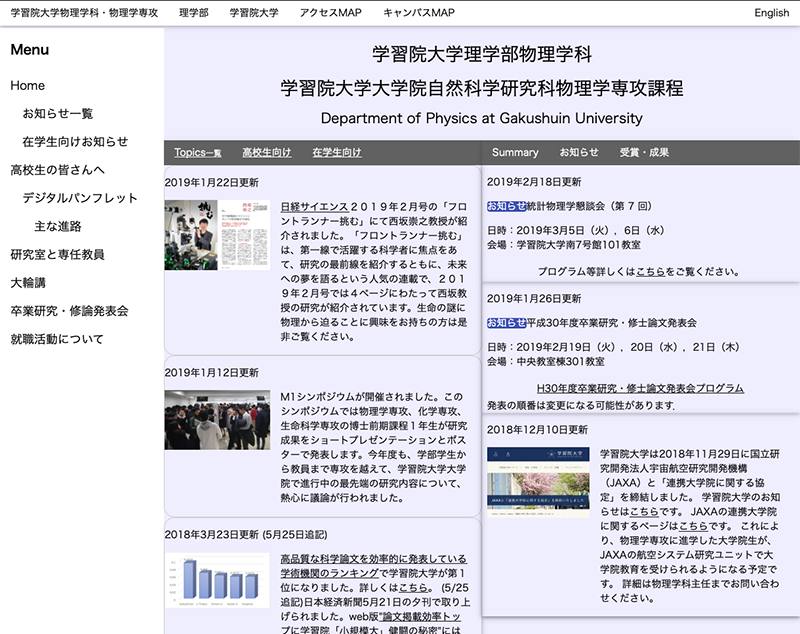Click お知らせ badge beside 平成30年度卒業研究
800x634 pixels.
click(507, 323)
